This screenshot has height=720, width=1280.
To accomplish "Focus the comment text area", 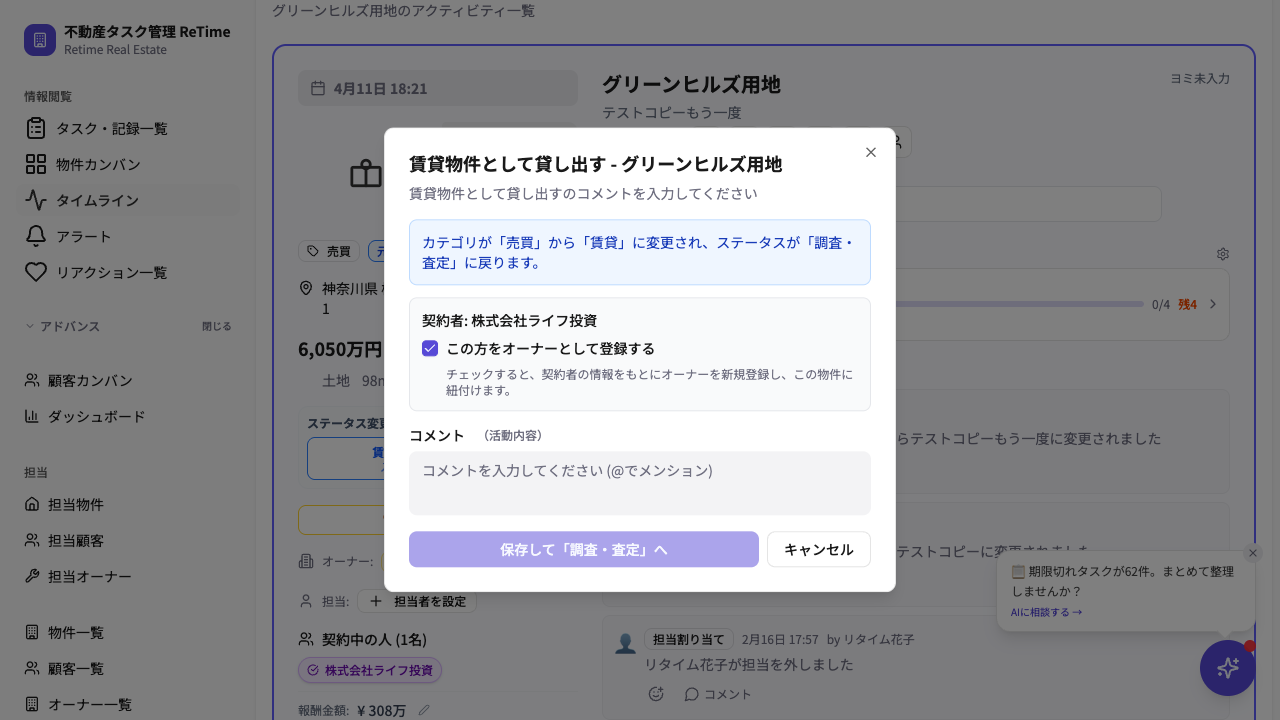I will 640,483.
